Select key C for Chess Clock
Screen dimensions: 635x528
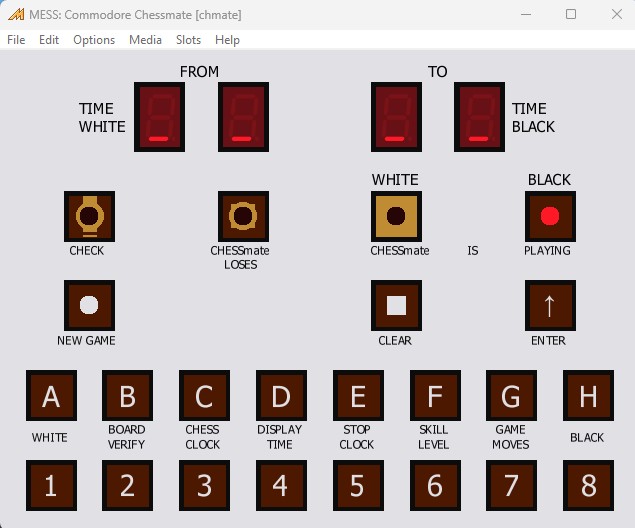tap(205, 395)
